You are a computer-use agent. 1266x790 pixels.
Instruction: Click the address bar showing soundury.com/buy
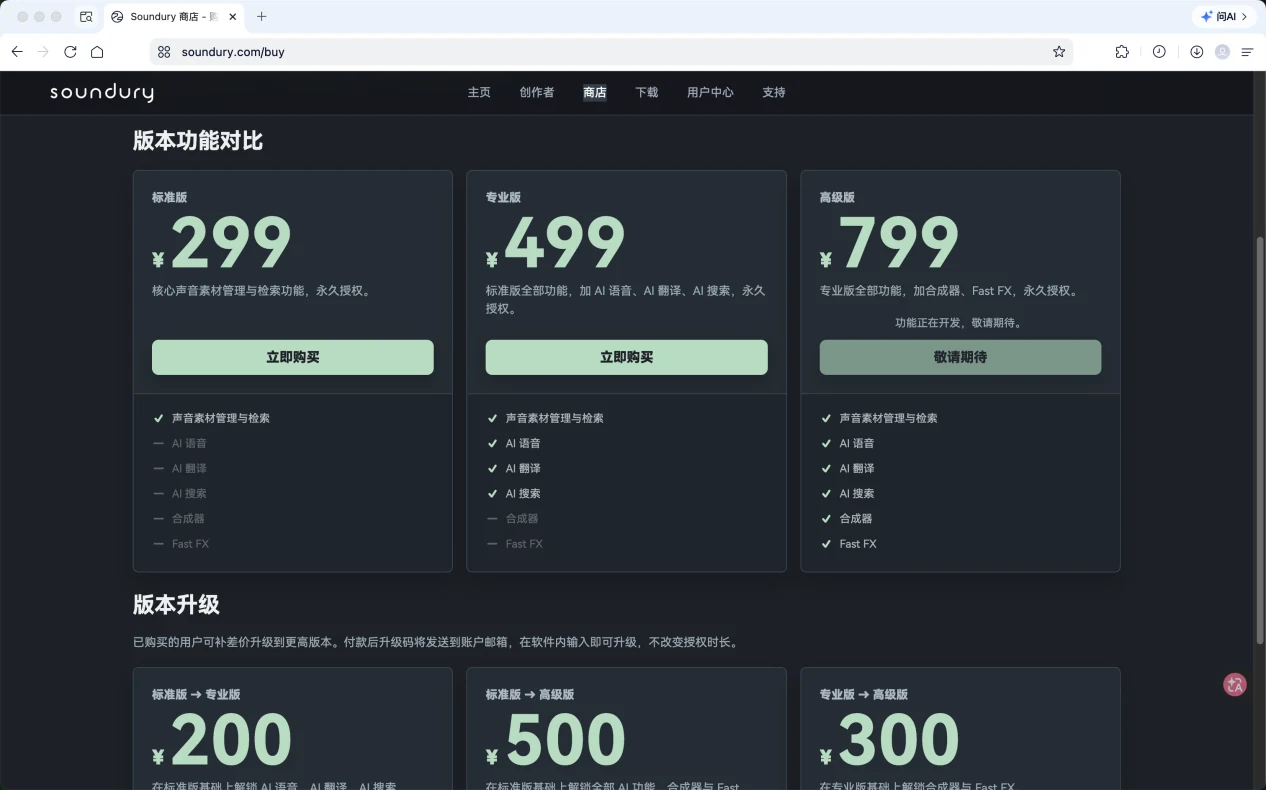pos(610,52)
